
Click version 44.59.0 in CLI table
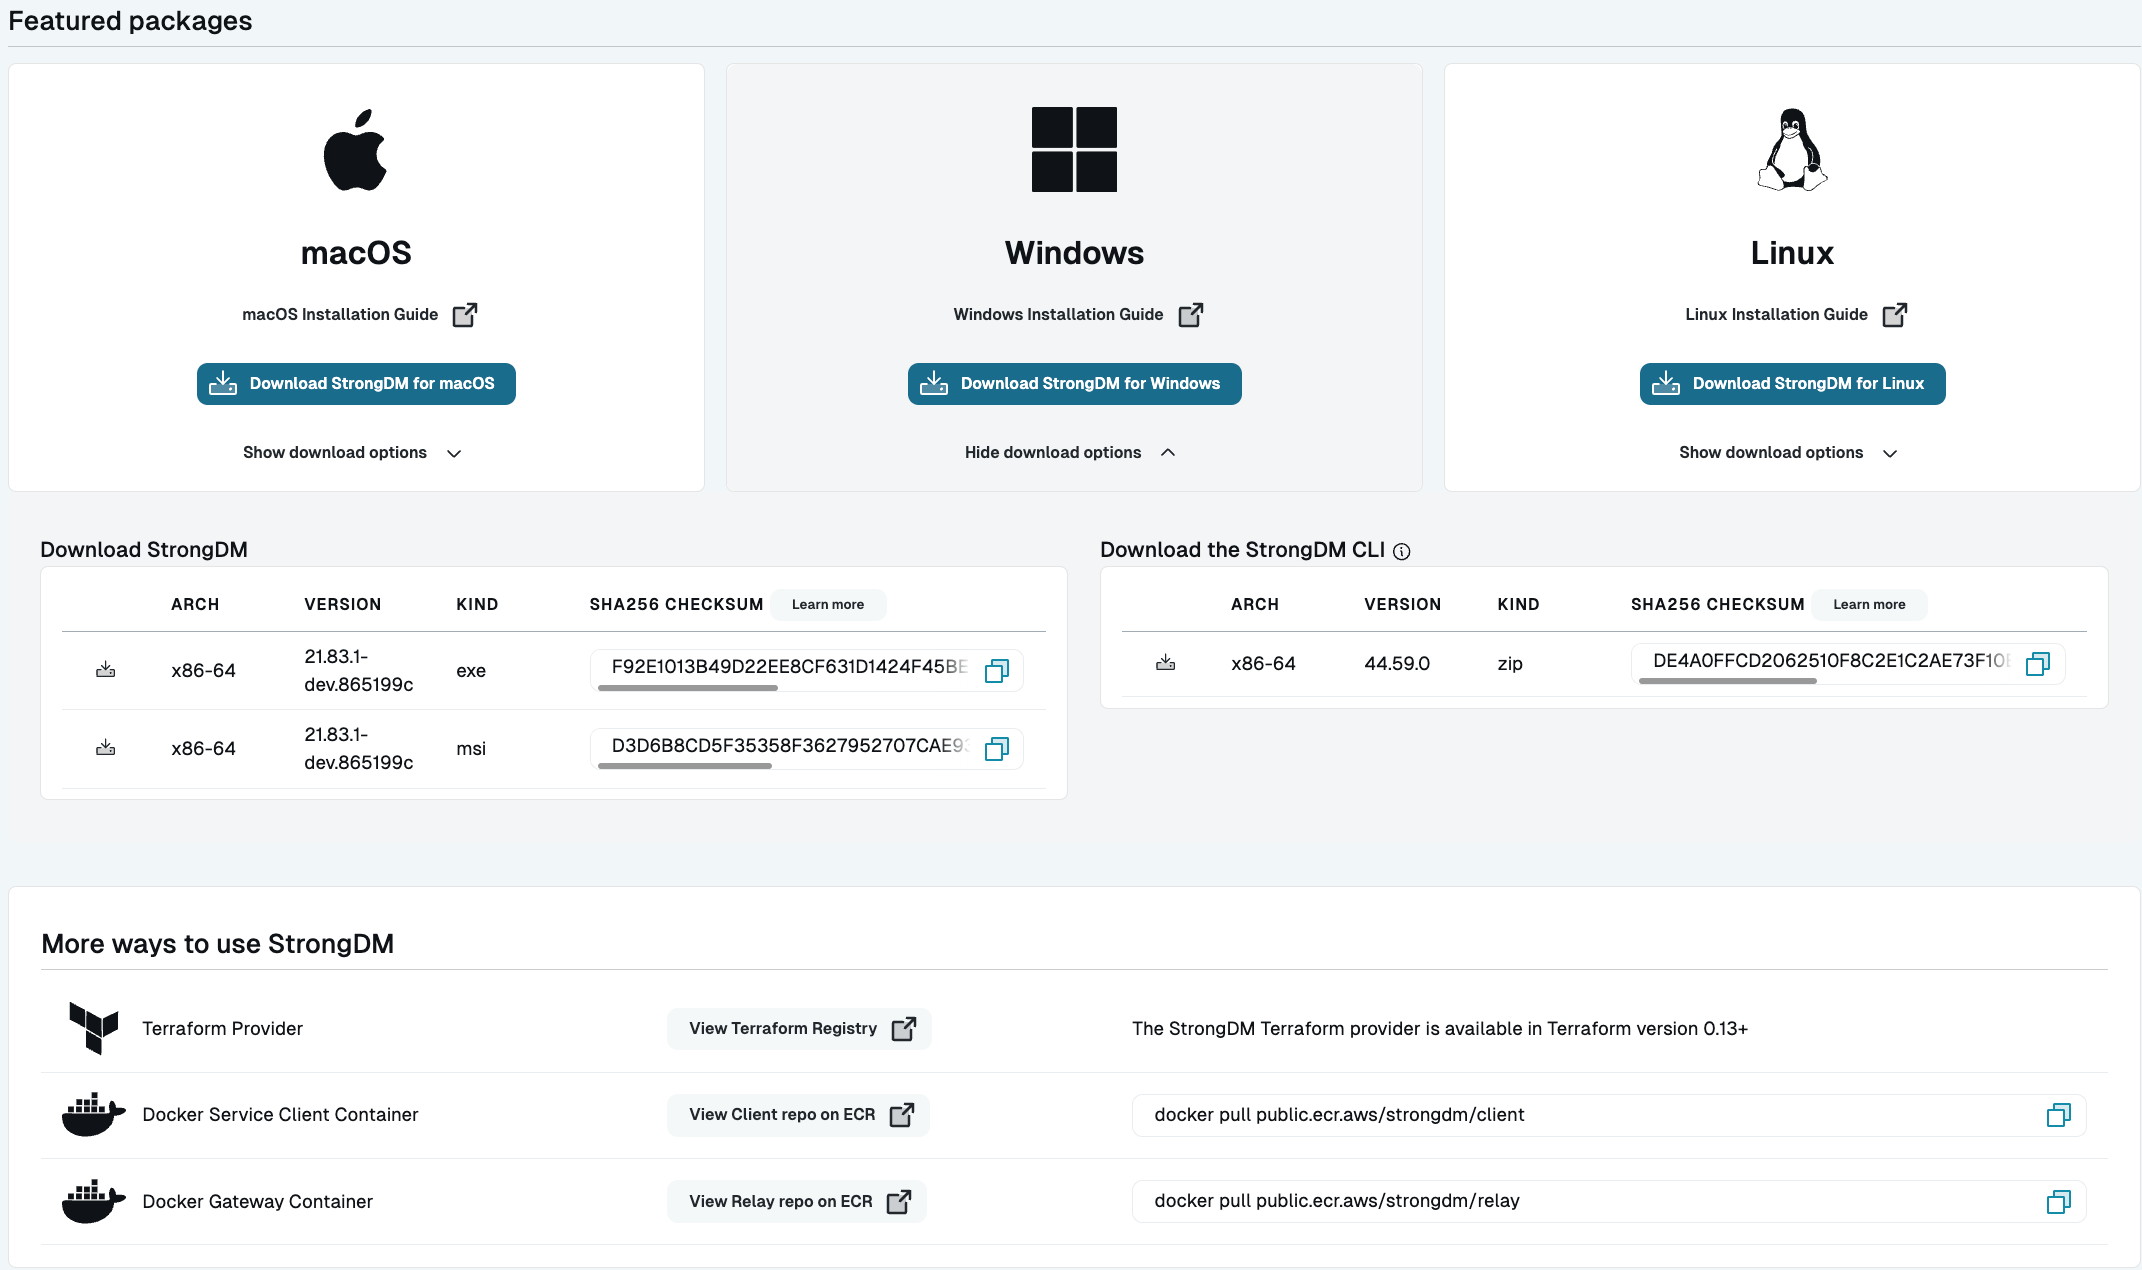[x=1397, y=664]
